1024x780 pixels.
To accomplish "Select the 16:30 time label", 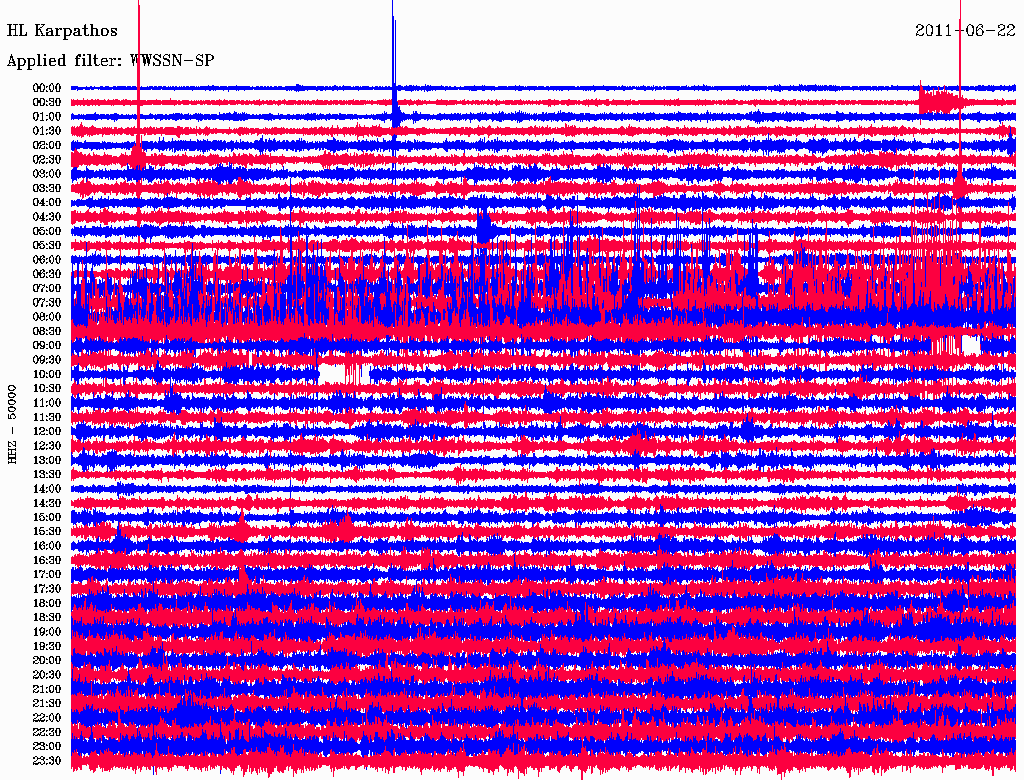I will 47,560.
